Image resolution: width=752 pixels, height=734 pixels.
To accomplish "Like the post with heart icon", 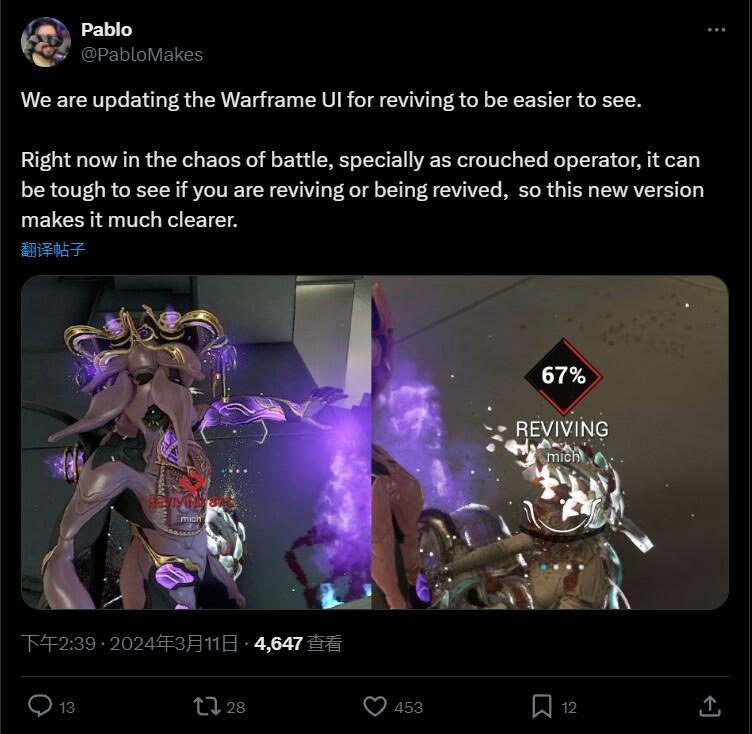I will (375, 707).
